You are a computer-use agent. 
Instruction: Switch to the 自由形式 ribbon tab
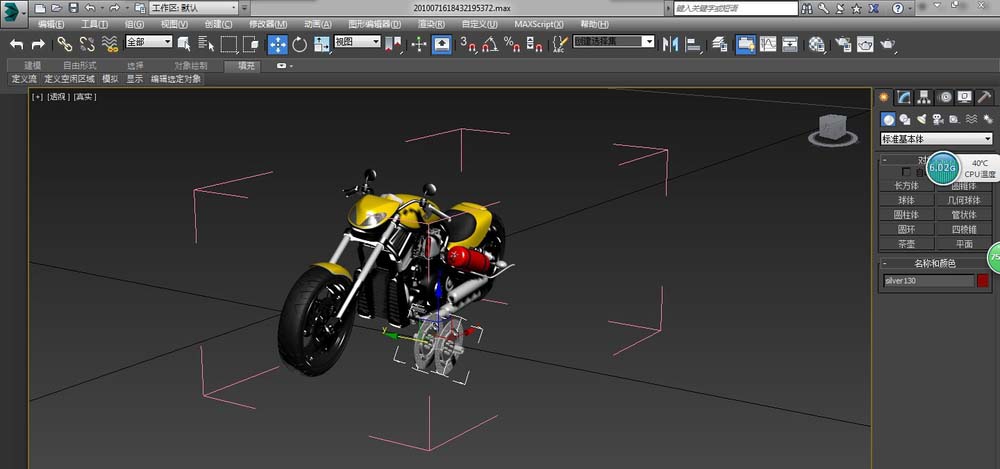tap(79, 65)
